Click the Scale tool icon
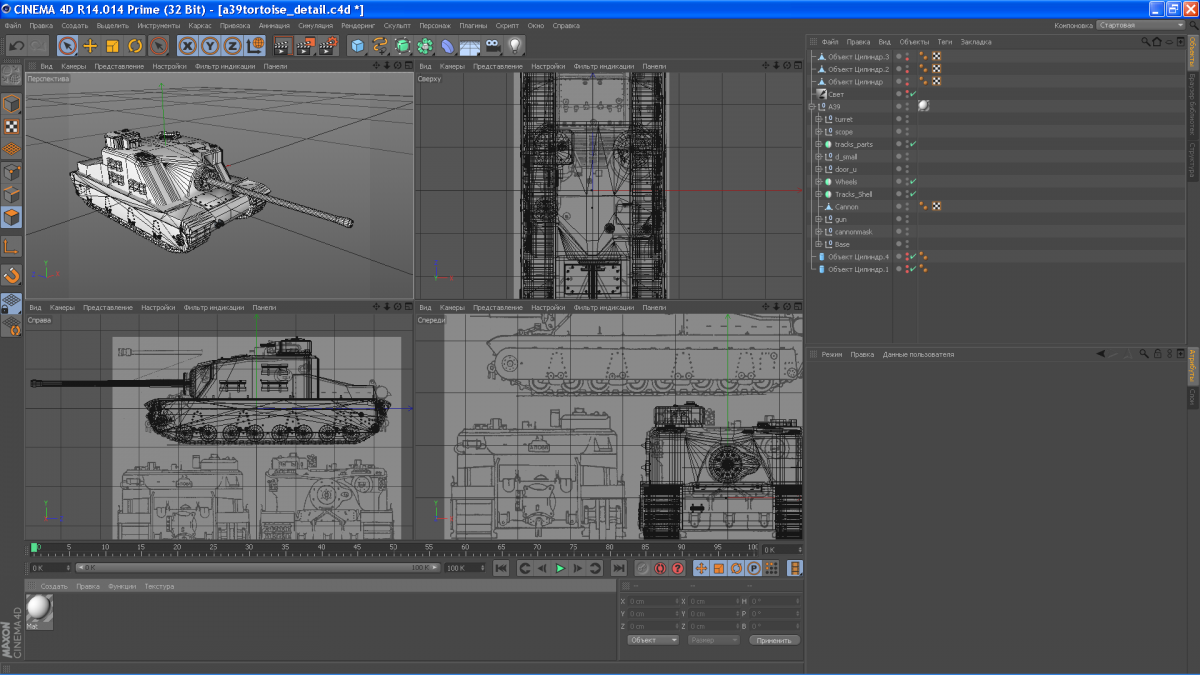 click(112, 45)
